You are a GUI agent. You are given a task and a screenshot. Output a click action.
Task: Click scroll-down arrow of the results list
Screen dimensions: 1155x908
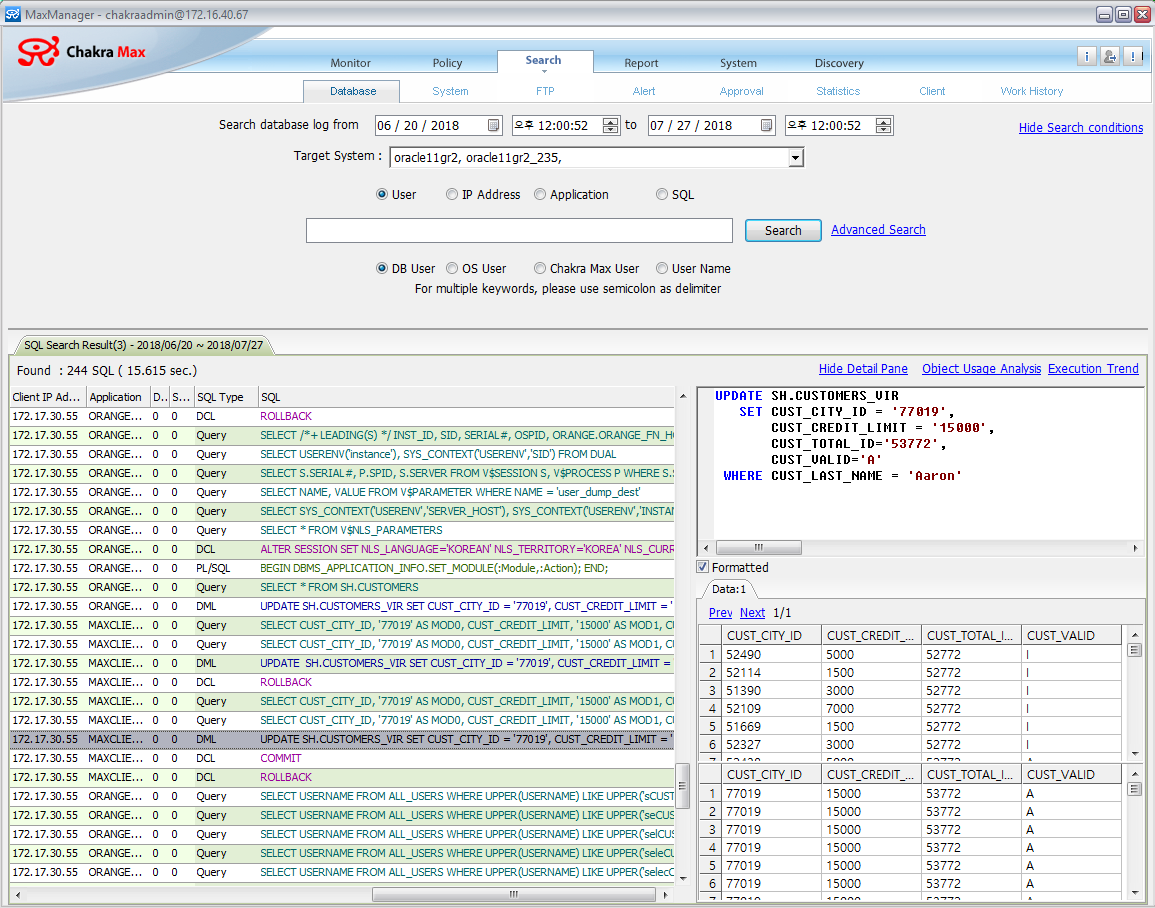pyautogui.click(x=682, y=878)
